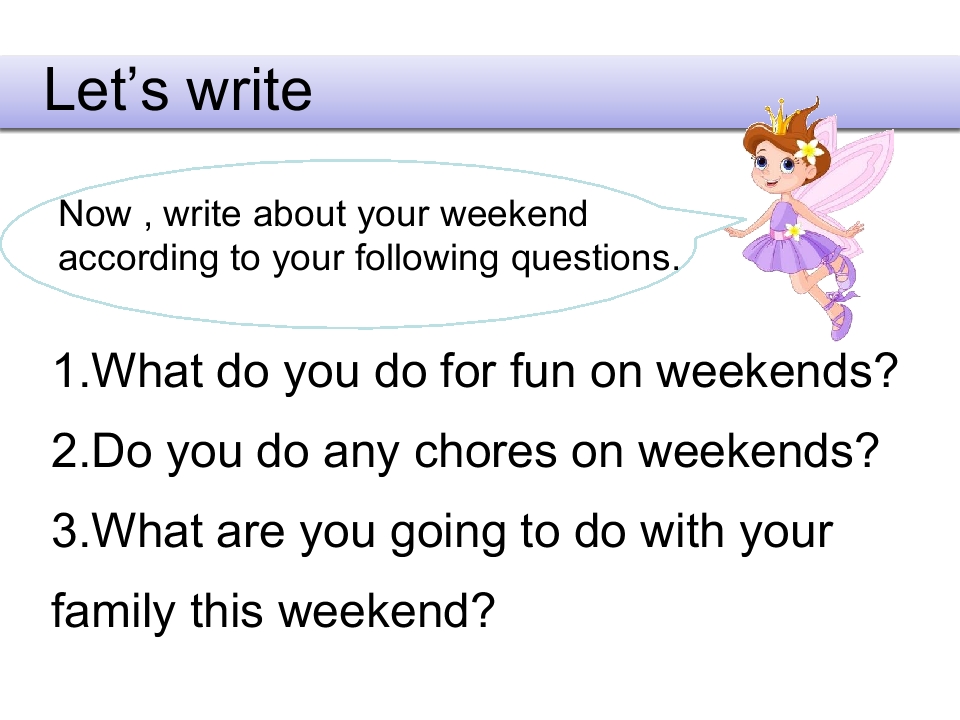The height and width of the screenshot is (720, 960).
Task: Click the word "weekends?" in question 1
Action: click(x=777, y=372)
